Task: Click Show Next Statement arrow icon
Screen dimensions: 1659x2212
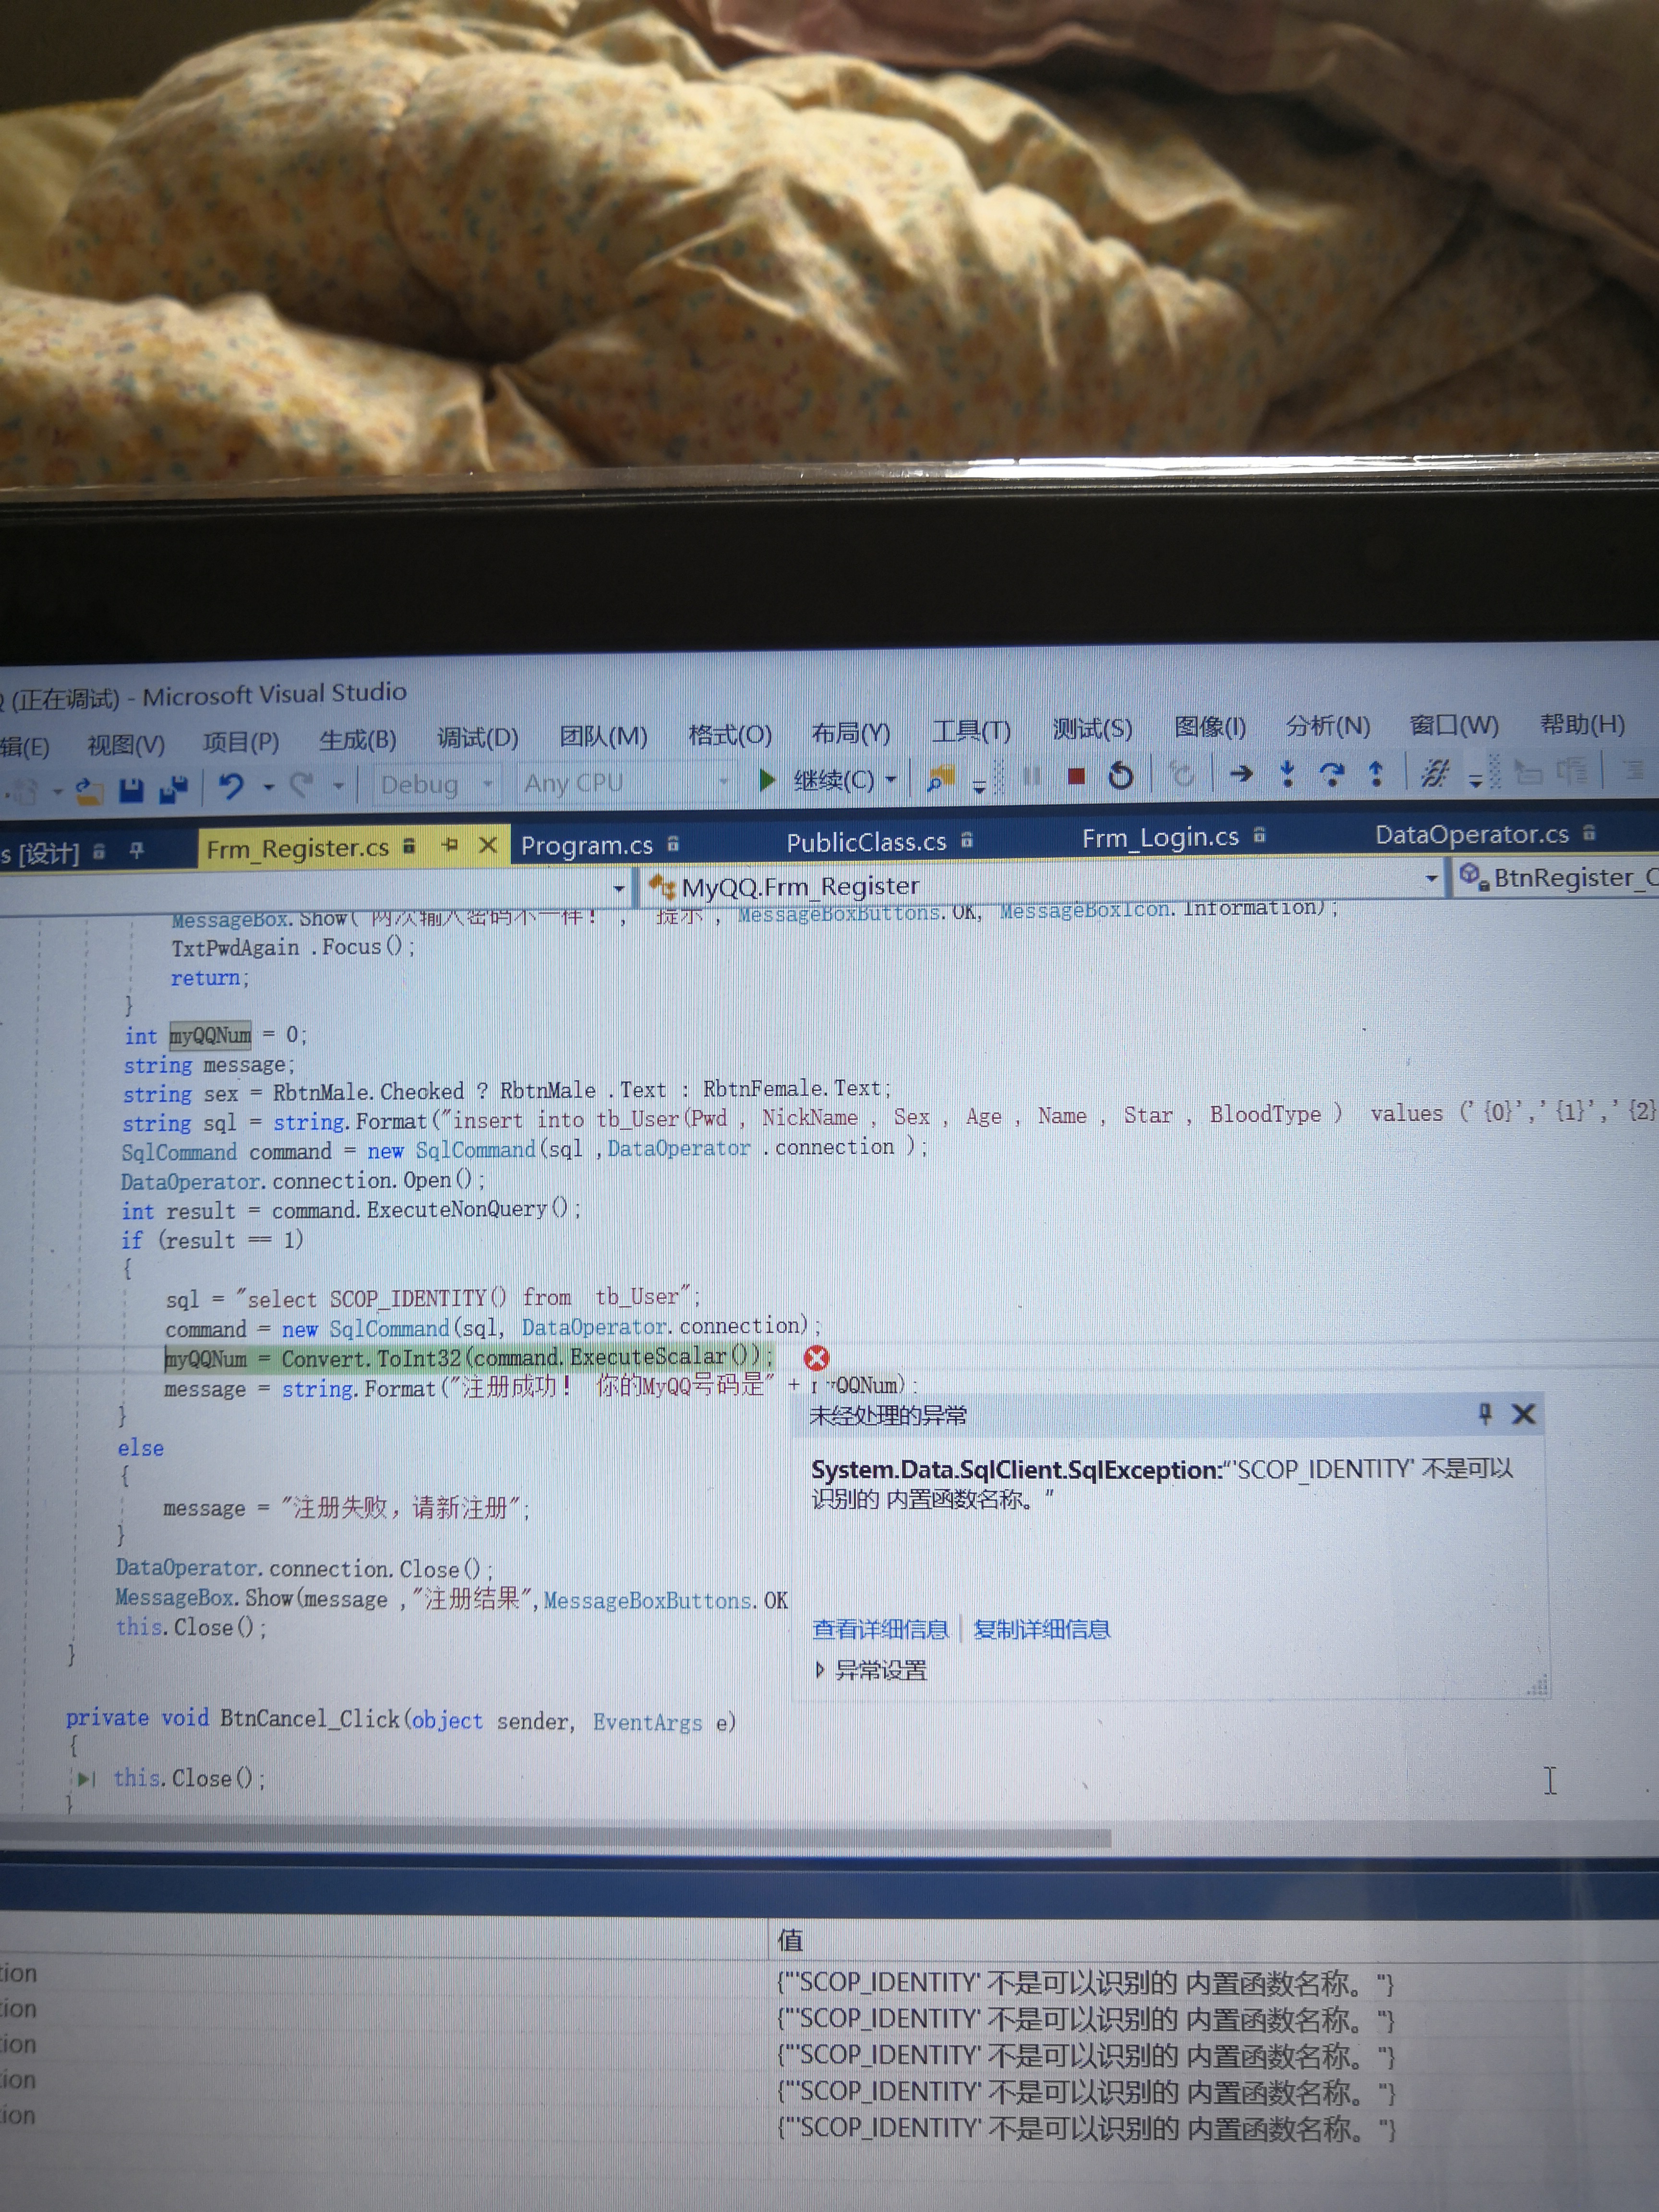Action: 1241,773
